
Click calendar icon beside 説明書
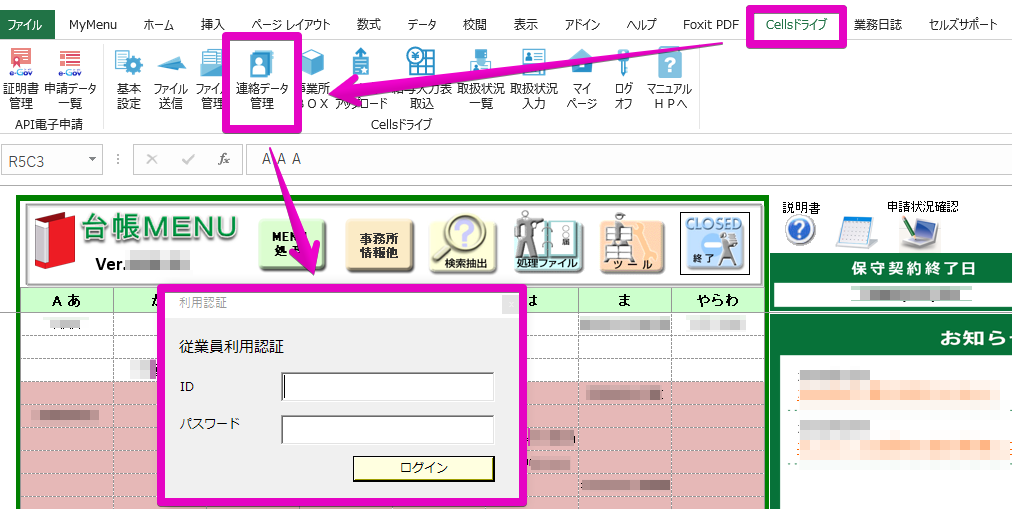857,232
